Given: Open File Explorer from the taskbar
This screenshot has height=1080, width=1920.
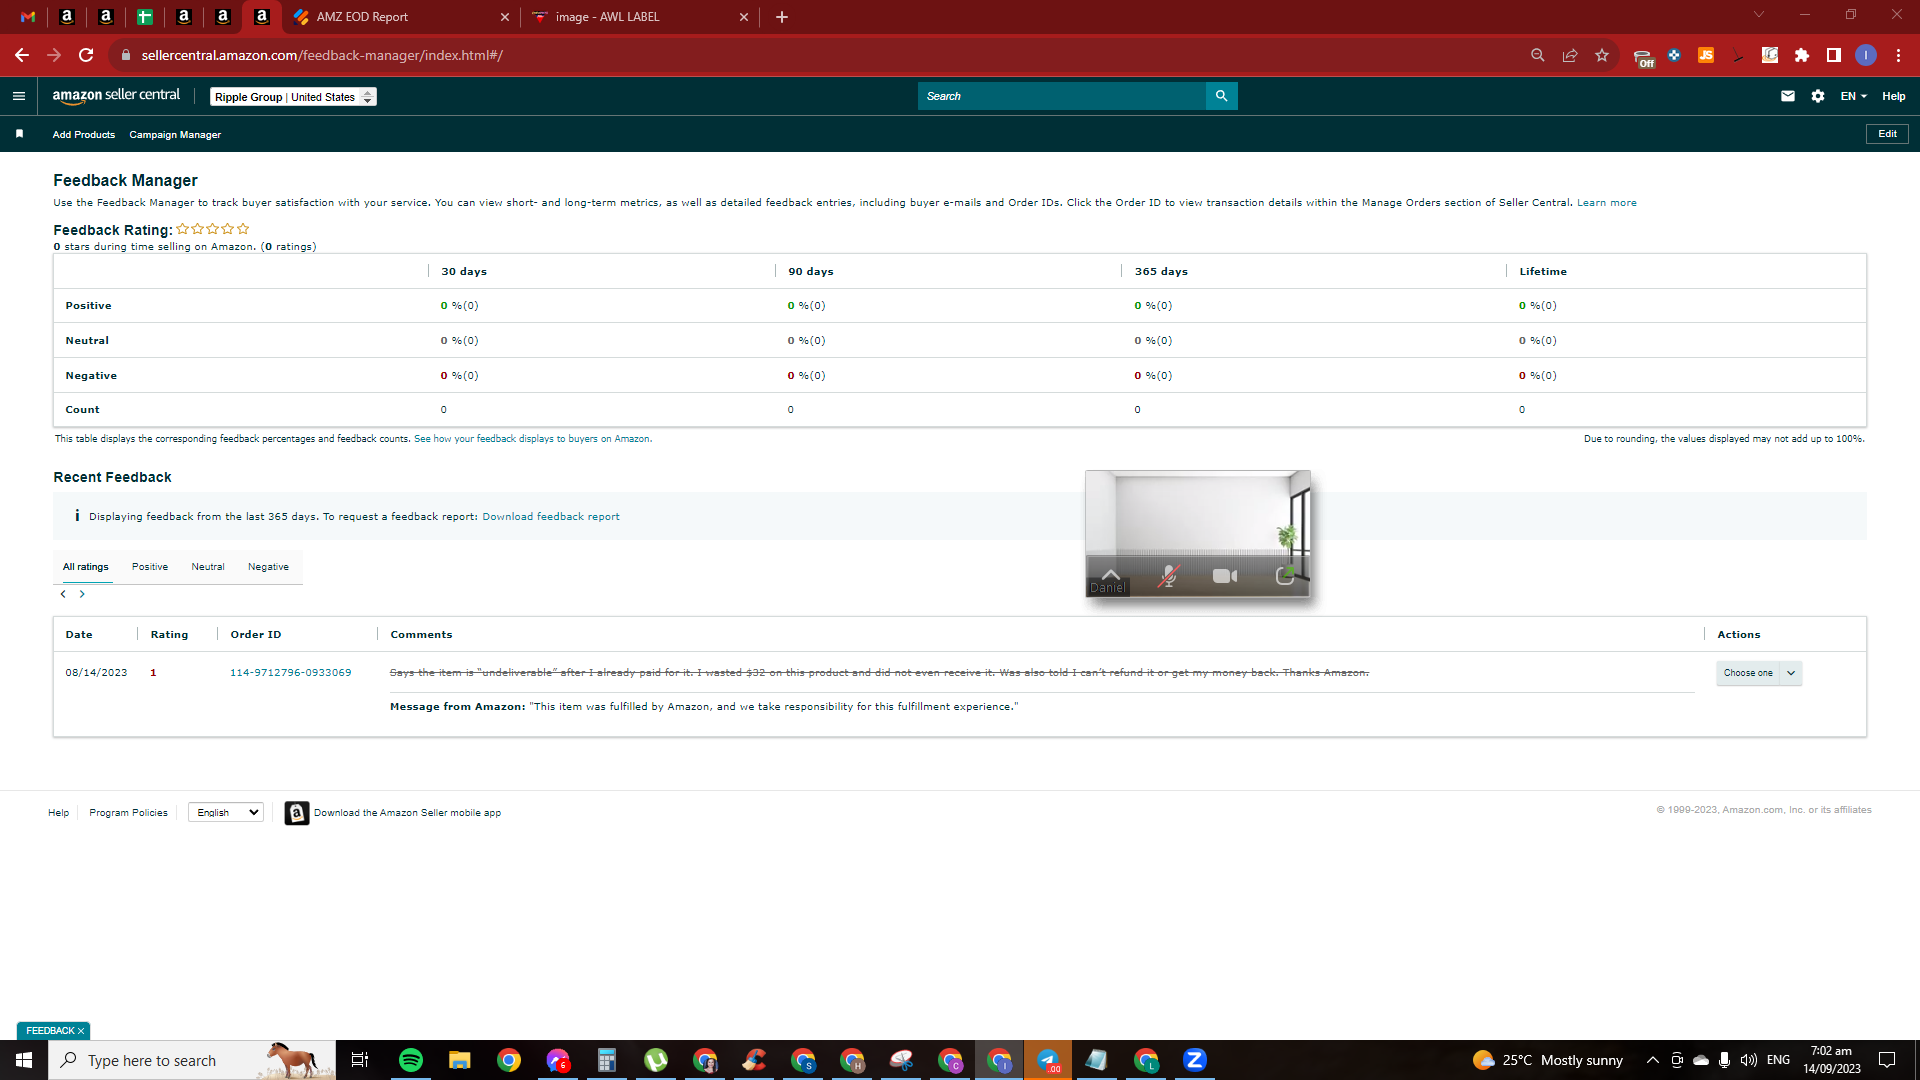Looking at the screenshot, I should [460, 1060].
